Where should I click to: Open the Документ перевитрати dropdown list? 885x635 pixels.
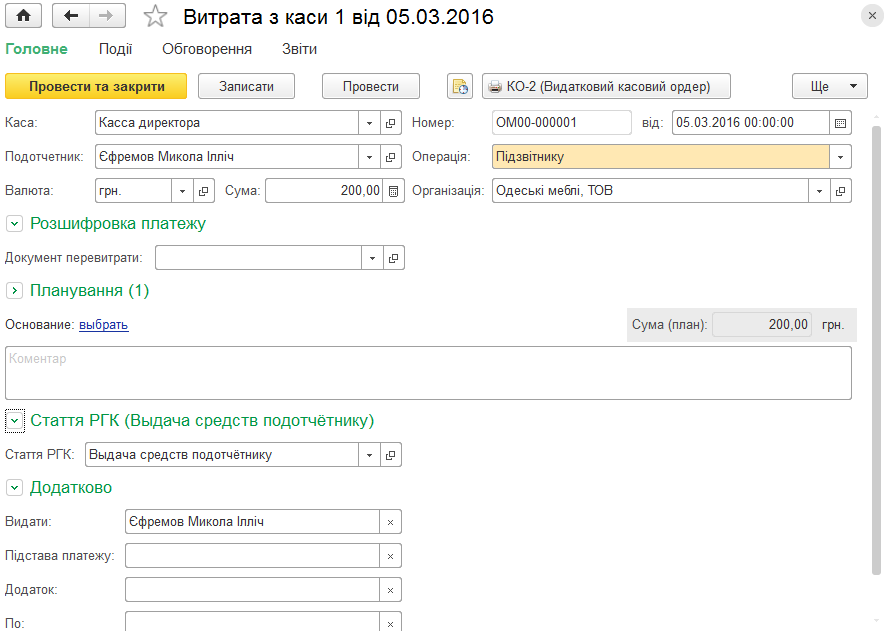point(373,258)
